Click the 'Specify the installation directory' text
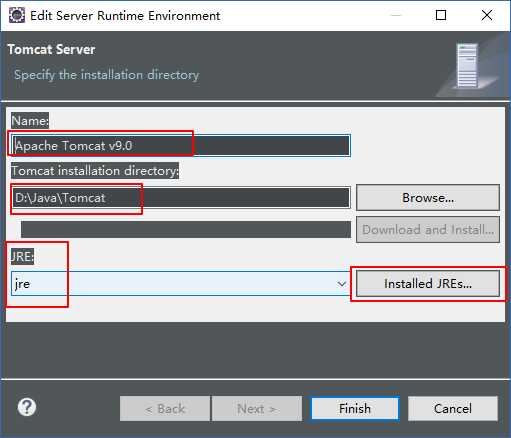This screenshot has height=438, width=511. 106,75
